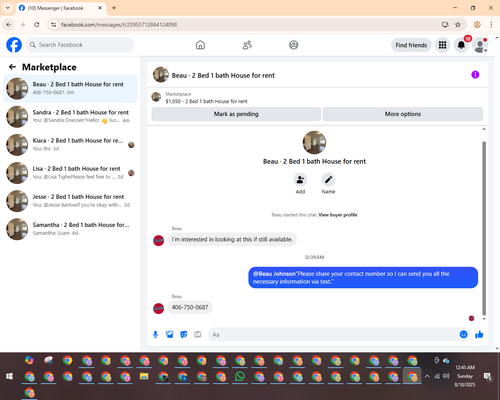Viewport: 500px width, 400px height.
Task: Open the $1,050 Marketplace listing link
Action: pyautogui.click(x=206, y=101)
